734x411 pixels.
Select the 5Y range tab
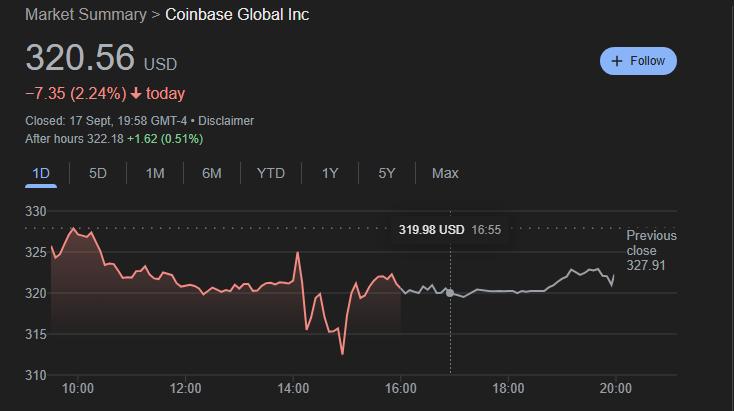pos(387,174)
